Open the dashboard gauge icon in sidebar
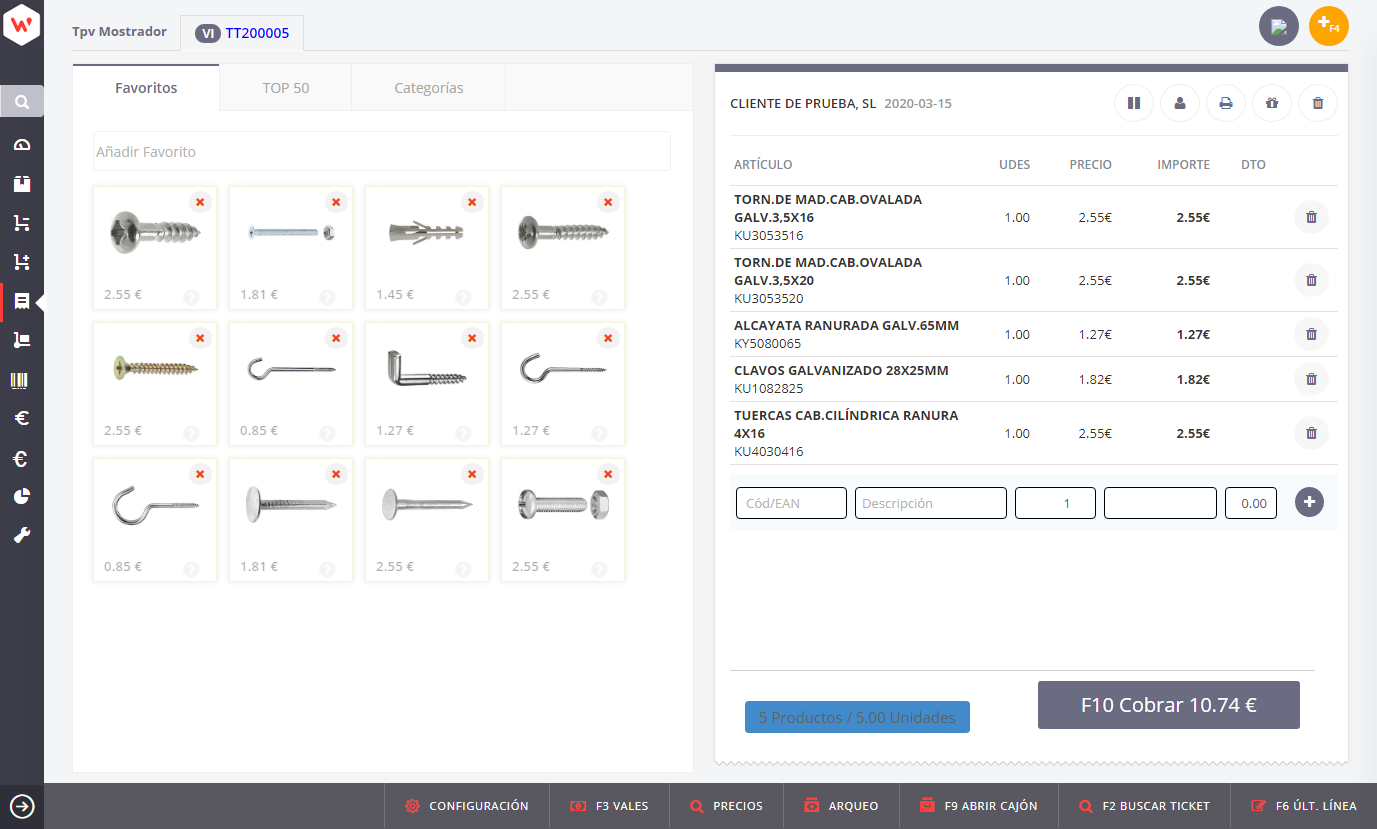Screen dimensions: 1377x829 point(22,145)
